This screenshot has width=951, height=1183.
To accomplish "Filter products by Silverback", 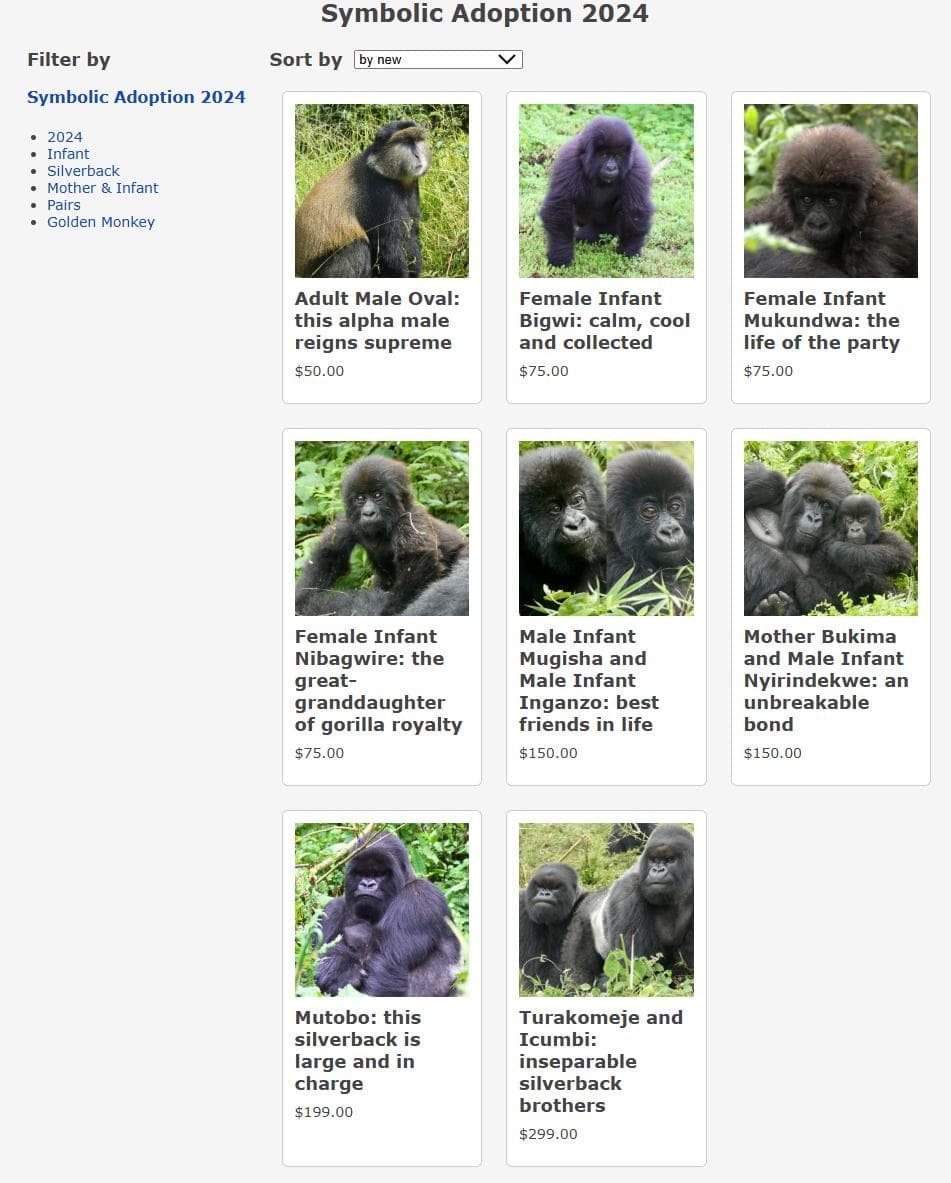I will pos(83,171).
